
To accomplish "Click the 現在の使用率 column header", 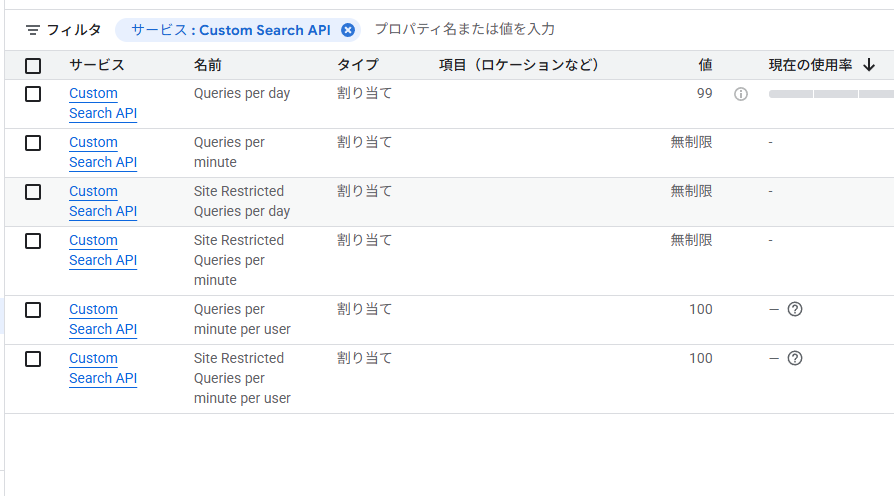I will click(810, 65).
